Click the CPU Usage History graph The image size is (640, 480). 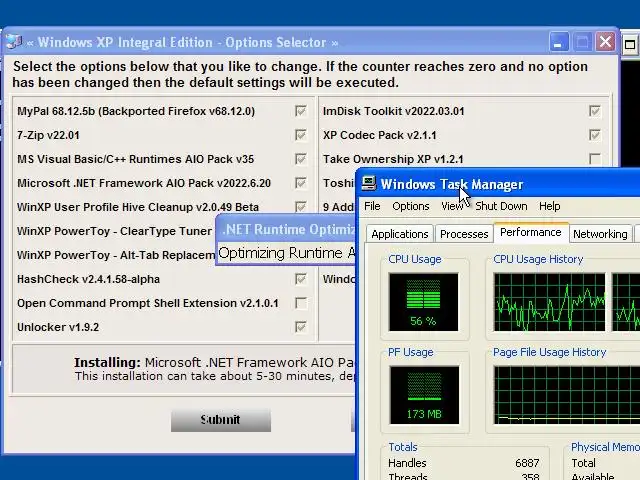tap(549, 302)
